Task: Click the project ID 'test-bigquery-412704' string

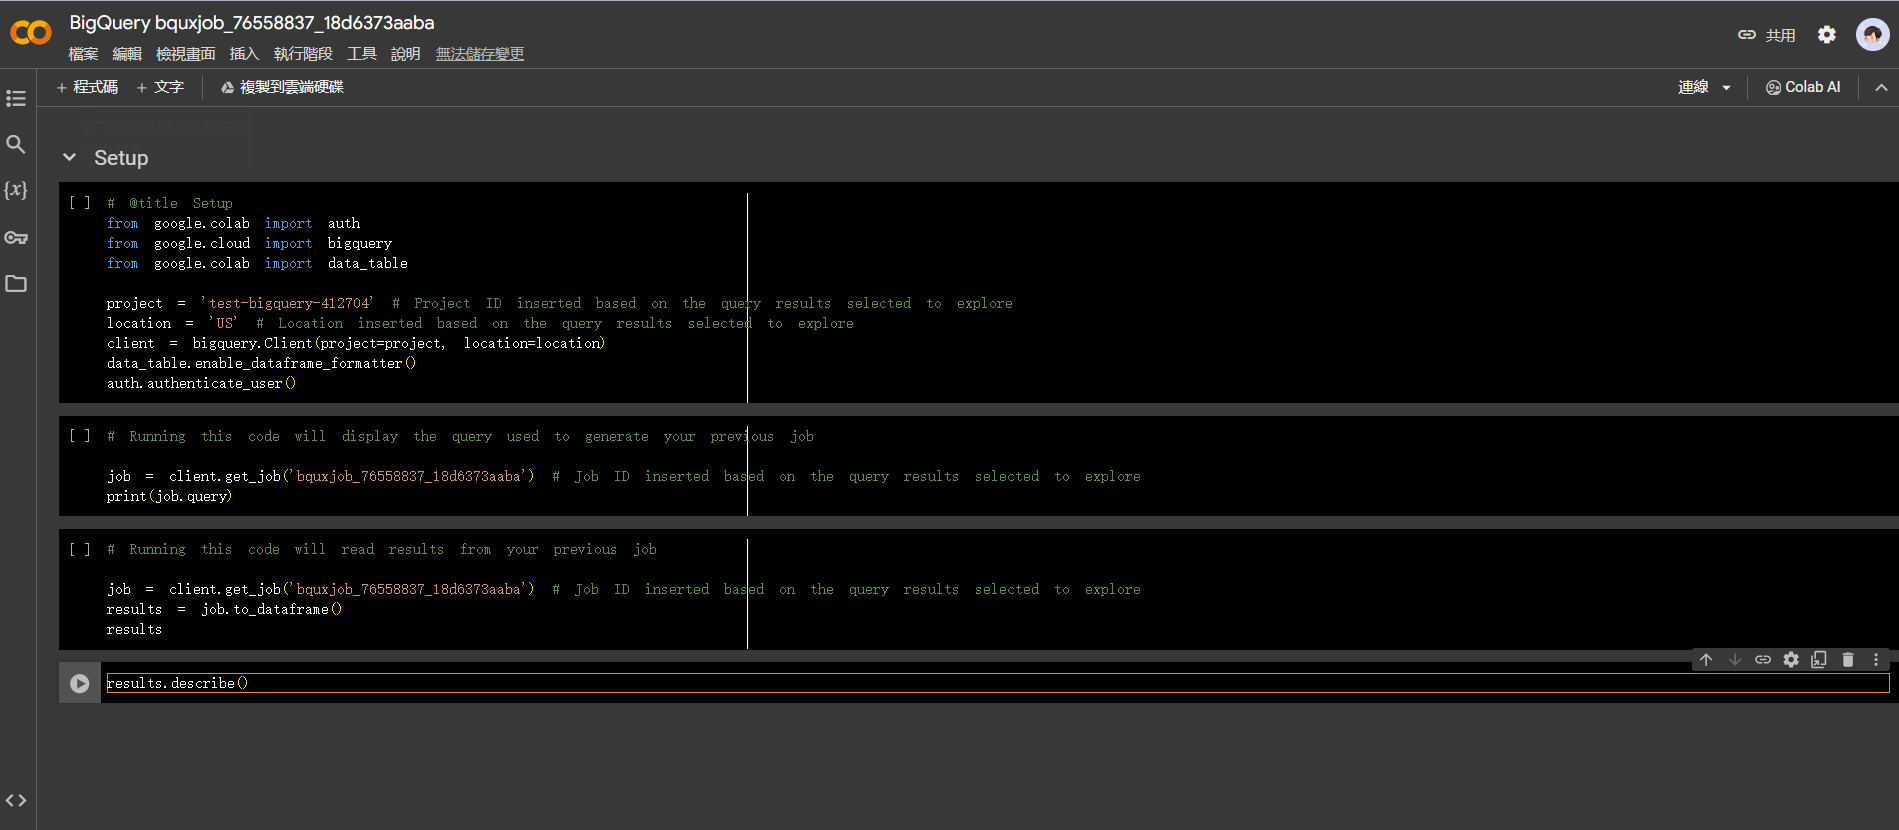Action: point(287,303)
